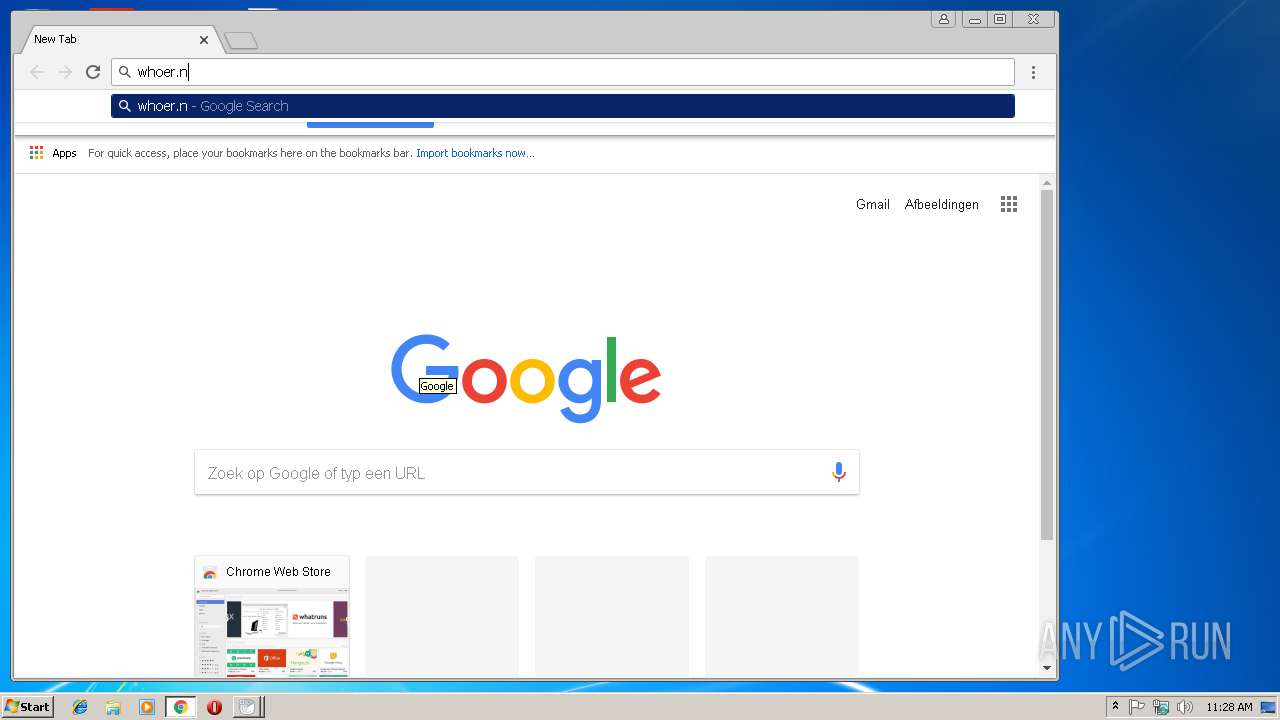Open a new tab with the blank tab button
Viewport: 1280px width, 720px height.
(x=241, y=41)
